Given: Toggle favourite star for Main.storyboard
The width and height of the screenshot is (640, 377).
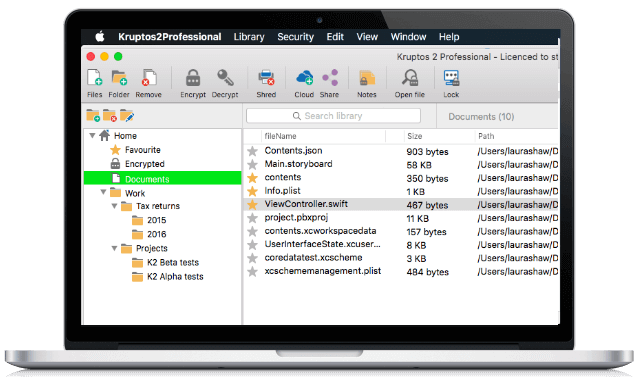Looking at the screenshot, I should (253, 165).
